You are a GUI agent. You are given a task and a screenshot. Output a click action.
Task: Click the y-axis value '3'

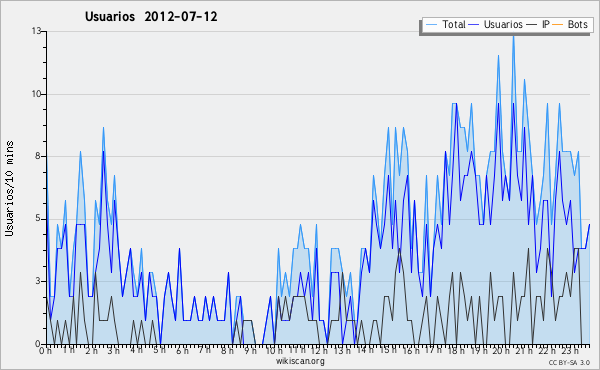click(38, 281)
